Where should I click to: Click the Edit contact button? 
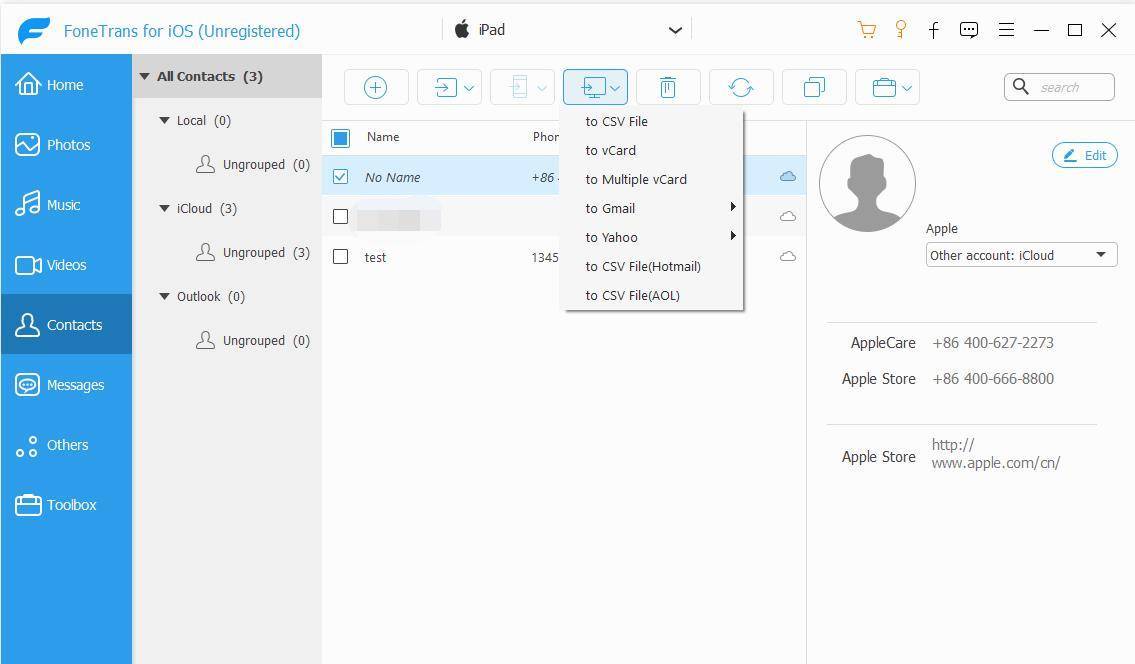tap(1084, 155)
